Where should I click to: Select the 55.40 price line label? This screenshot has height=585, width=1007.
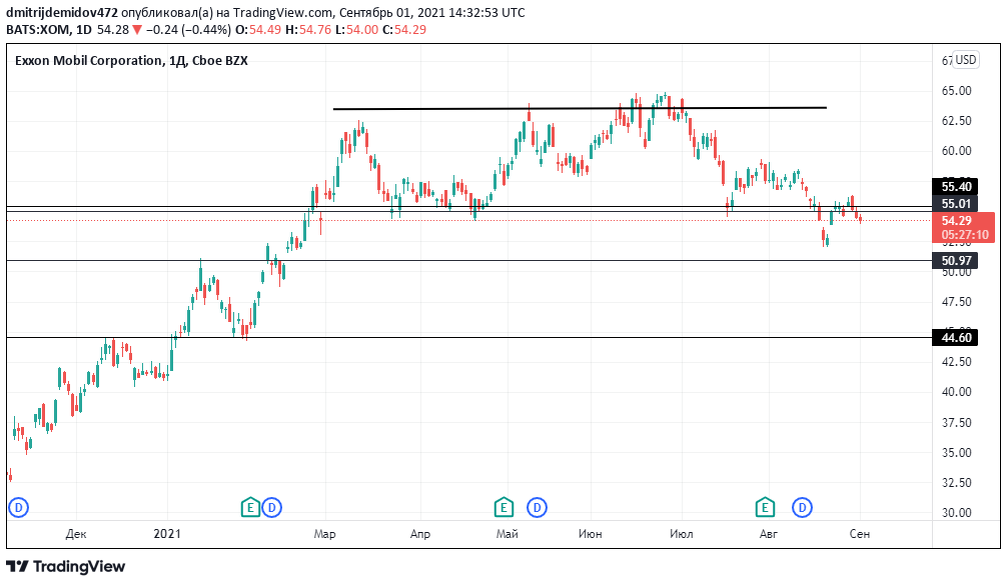956,187
